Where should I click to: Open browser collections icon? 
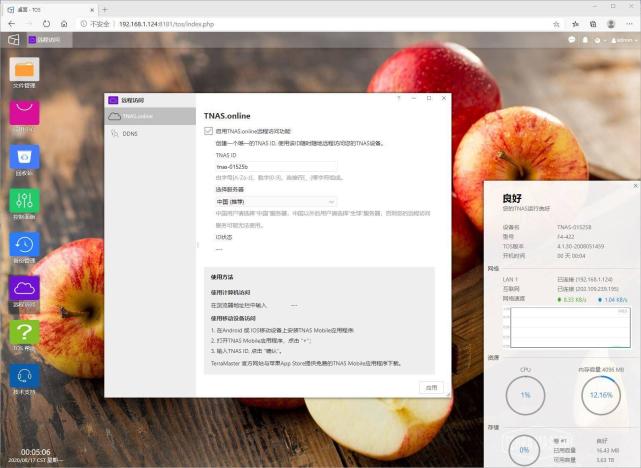click(x=593, y=24)
